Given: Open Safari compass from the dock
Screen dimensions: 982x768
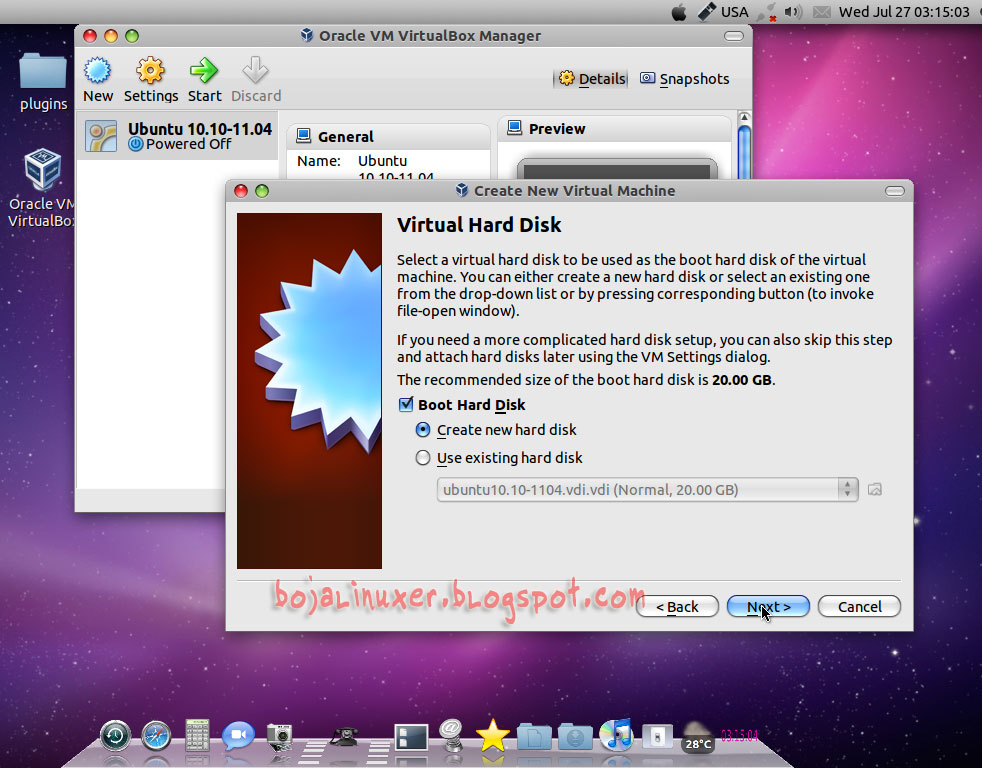Looking at the screenshot, I should (156, 735).
